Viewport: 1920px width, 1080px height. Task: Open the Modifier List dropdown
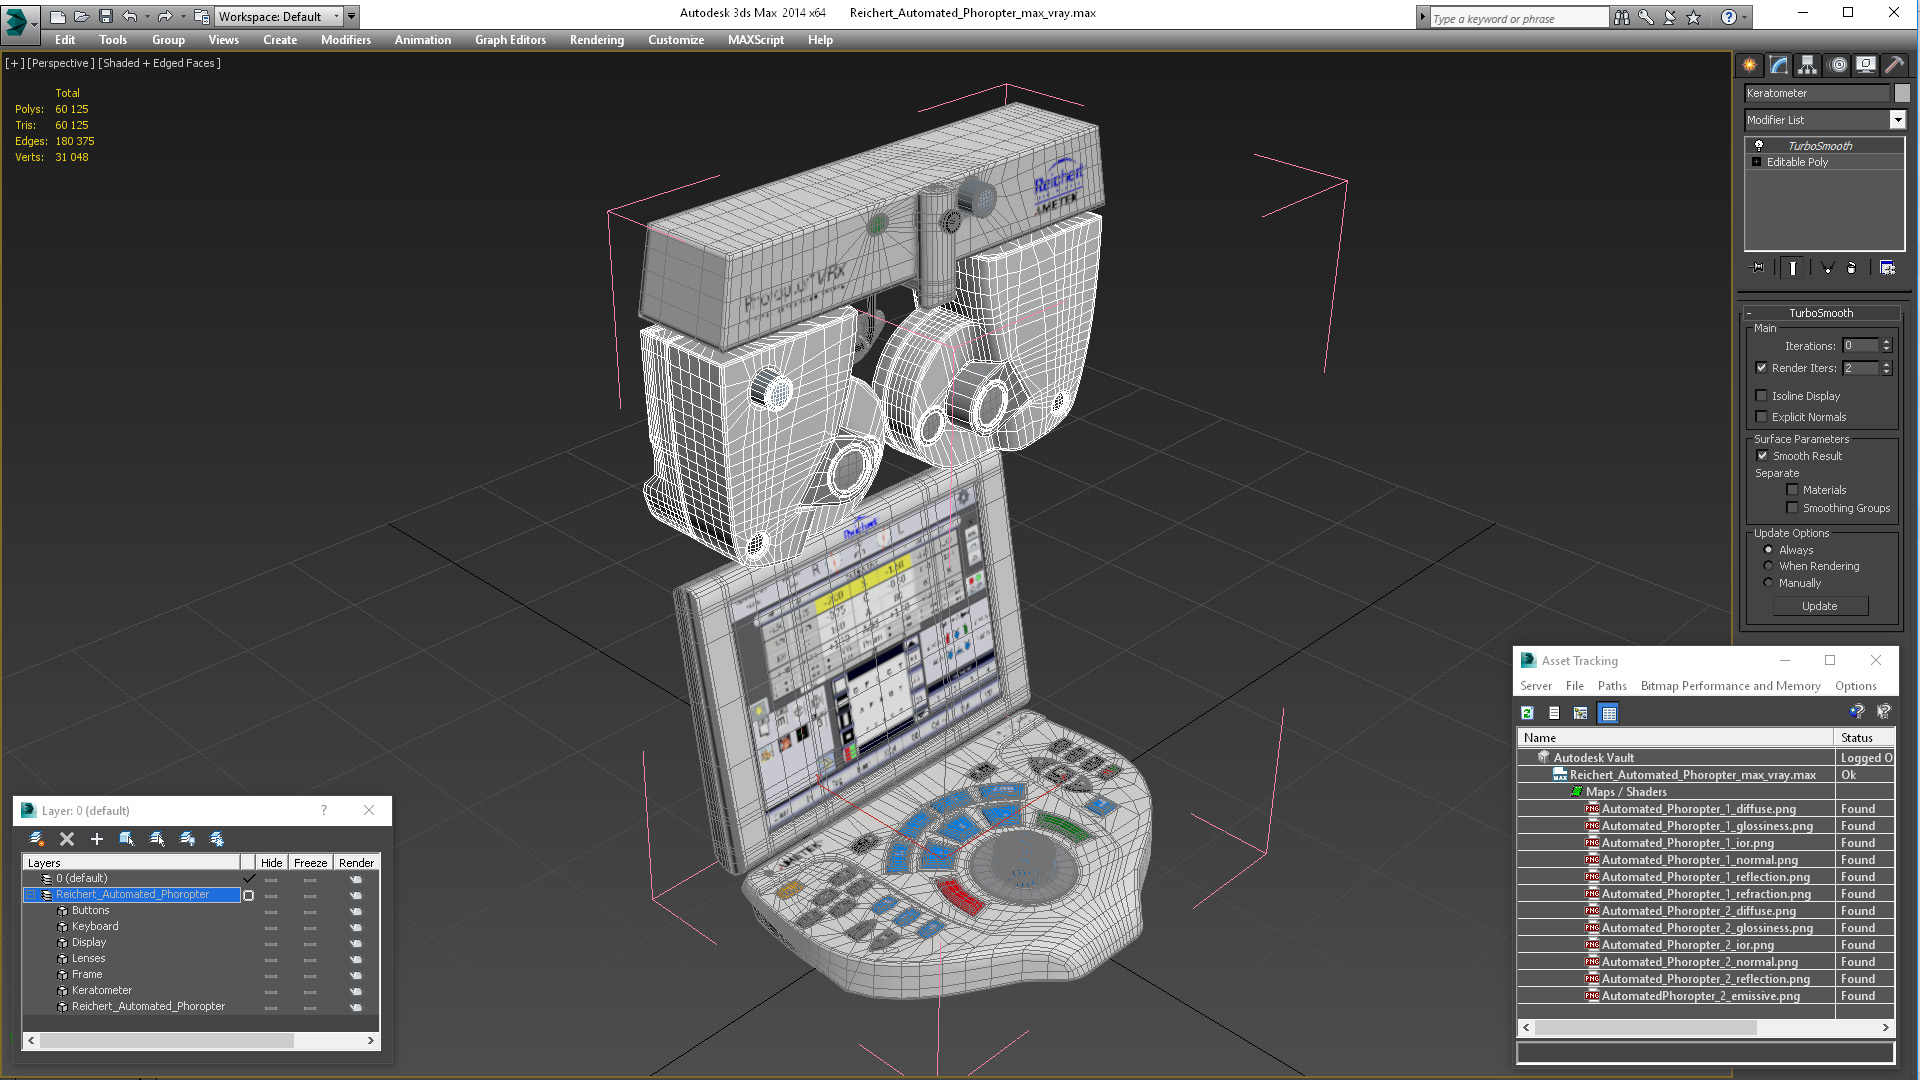(1897, 120)
